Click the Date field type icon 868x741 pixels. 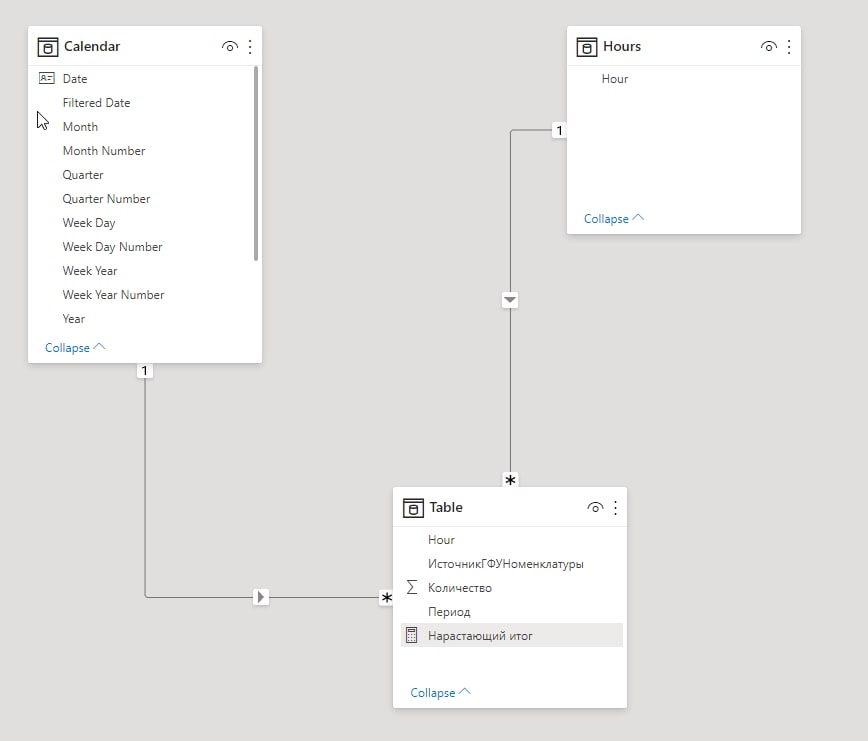[x=46, y=78]
